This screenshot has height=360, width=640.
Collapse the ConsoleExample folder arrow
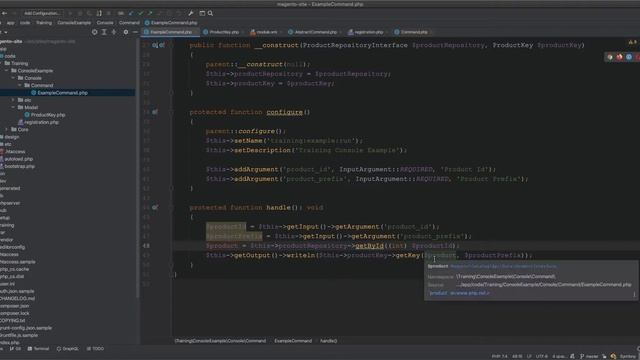click(7, 71)
